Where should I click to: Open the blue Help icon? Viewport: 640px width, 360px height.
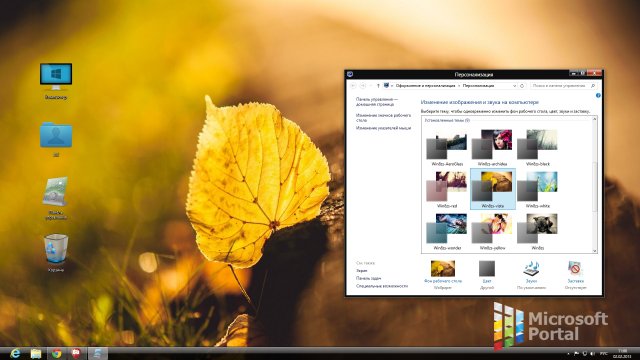pos(598,96)
